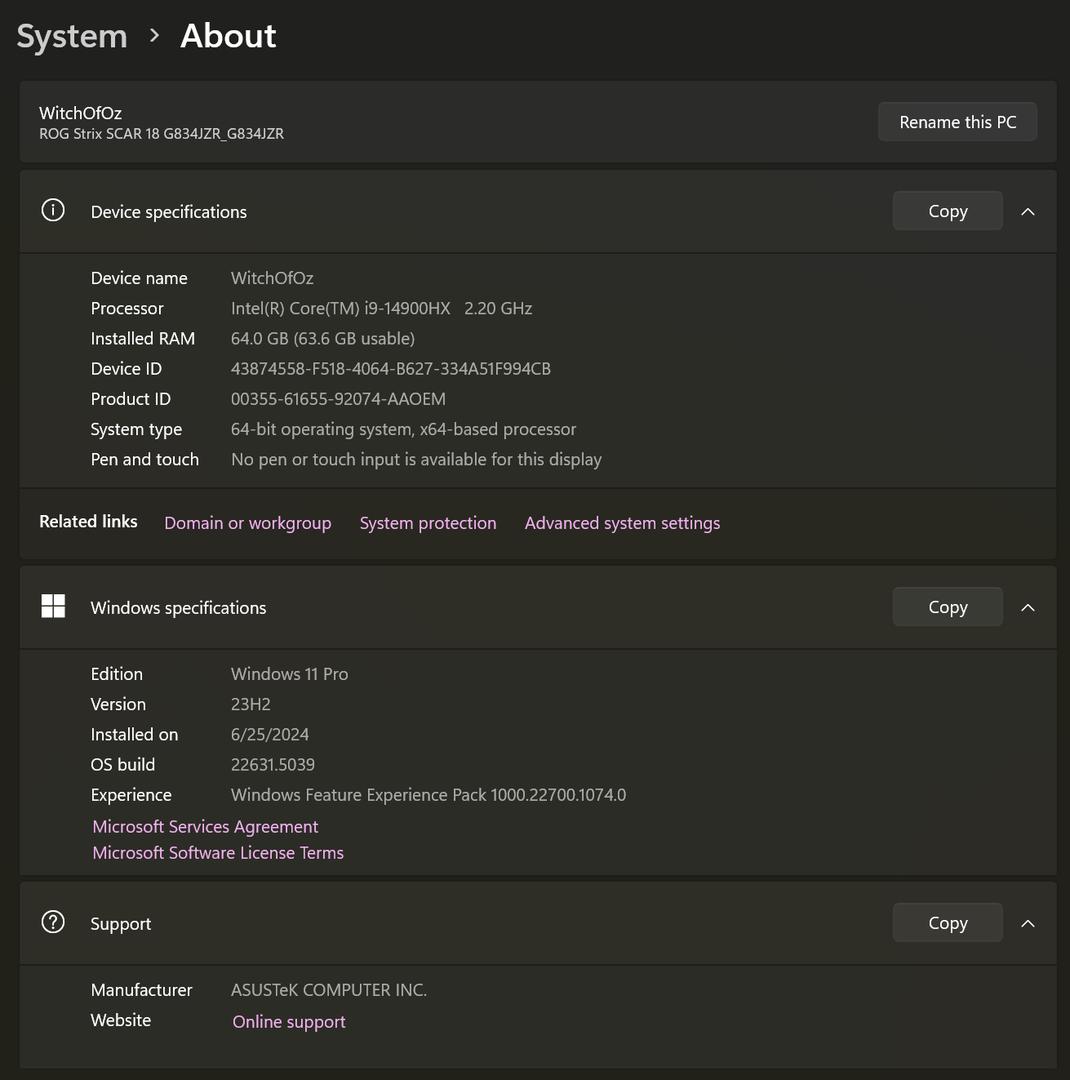This screenshot has width=1070, height=1080.
Task: Go back to System in breadcrumb
Action: pyautogui.click(x=72, y=36)
